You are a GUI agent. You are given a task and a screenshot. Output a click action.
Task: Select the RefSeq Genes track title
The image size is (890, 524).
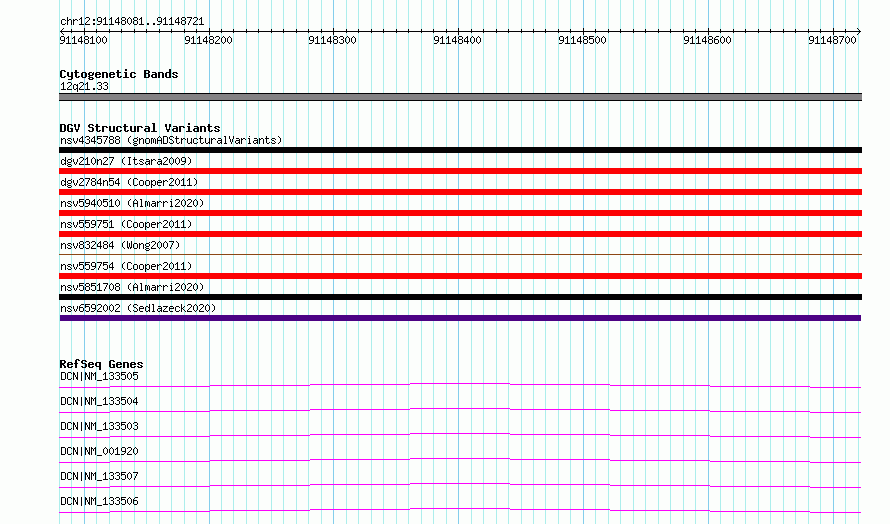(101, 364)
